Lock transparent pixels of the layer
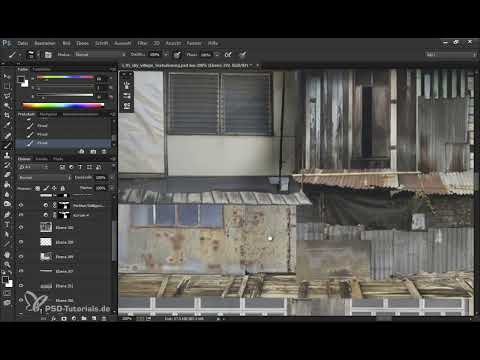This screenshot has width=480, height=360. tap(38, 188)
